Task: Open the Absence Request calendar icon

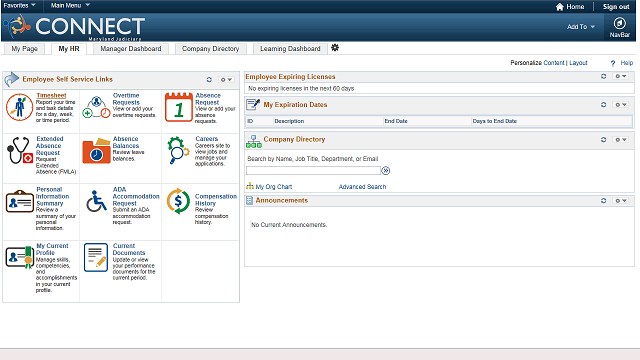Action: tap(178, 107)
